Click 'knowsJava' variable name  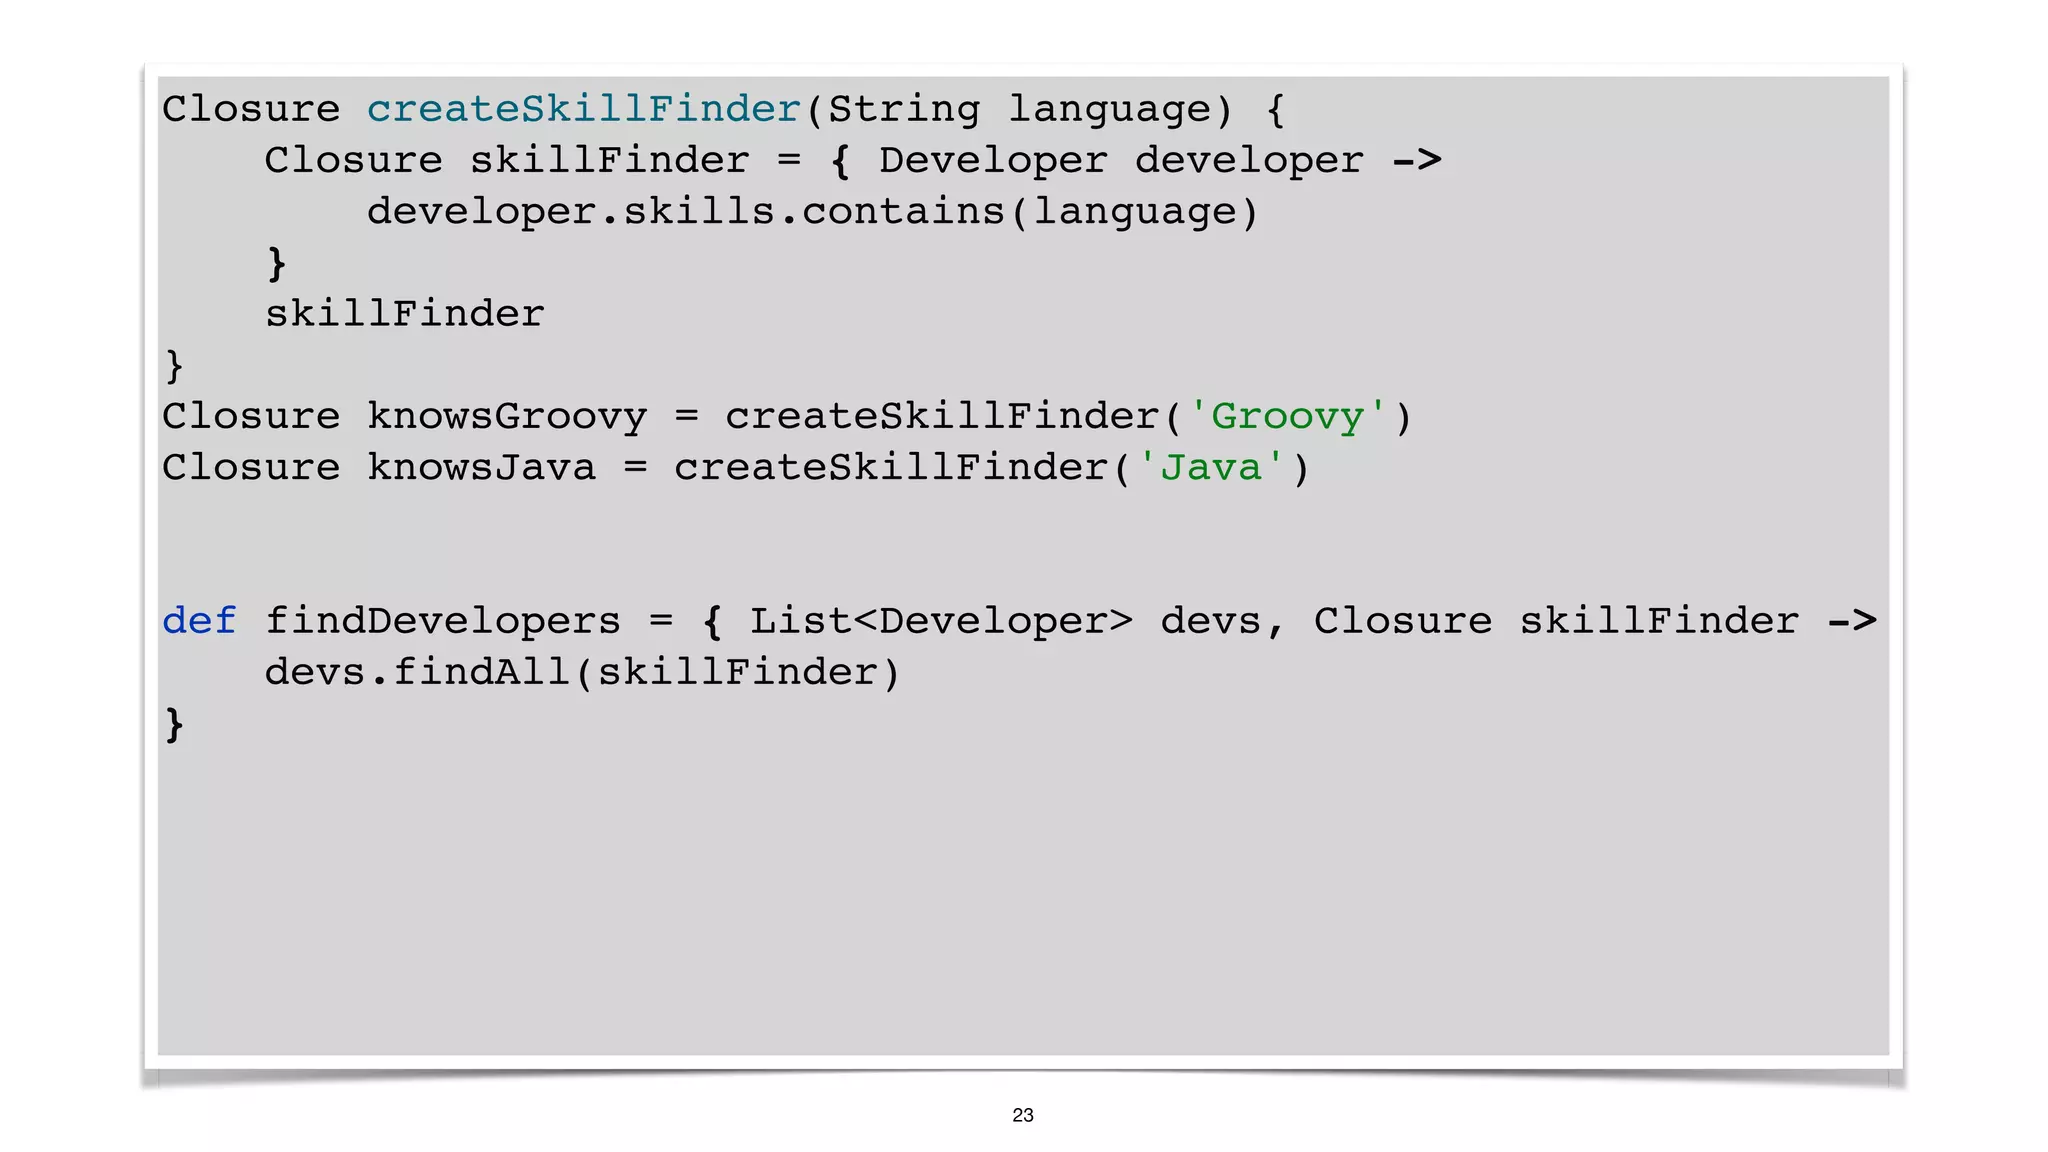481,468
